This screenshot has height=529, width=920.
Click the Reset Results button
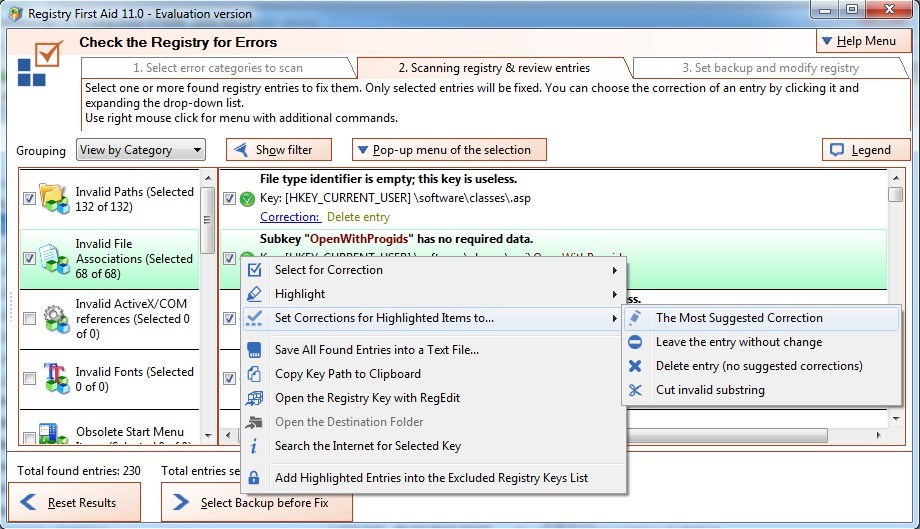(75, 503)
